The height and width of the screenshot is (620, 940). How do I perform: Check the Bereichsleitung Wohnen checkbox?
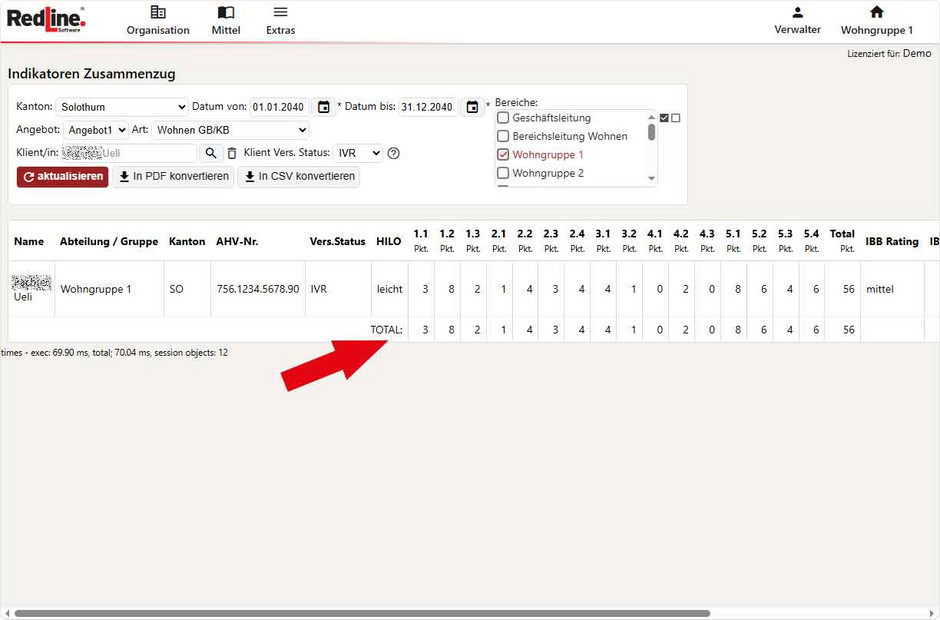504,136
